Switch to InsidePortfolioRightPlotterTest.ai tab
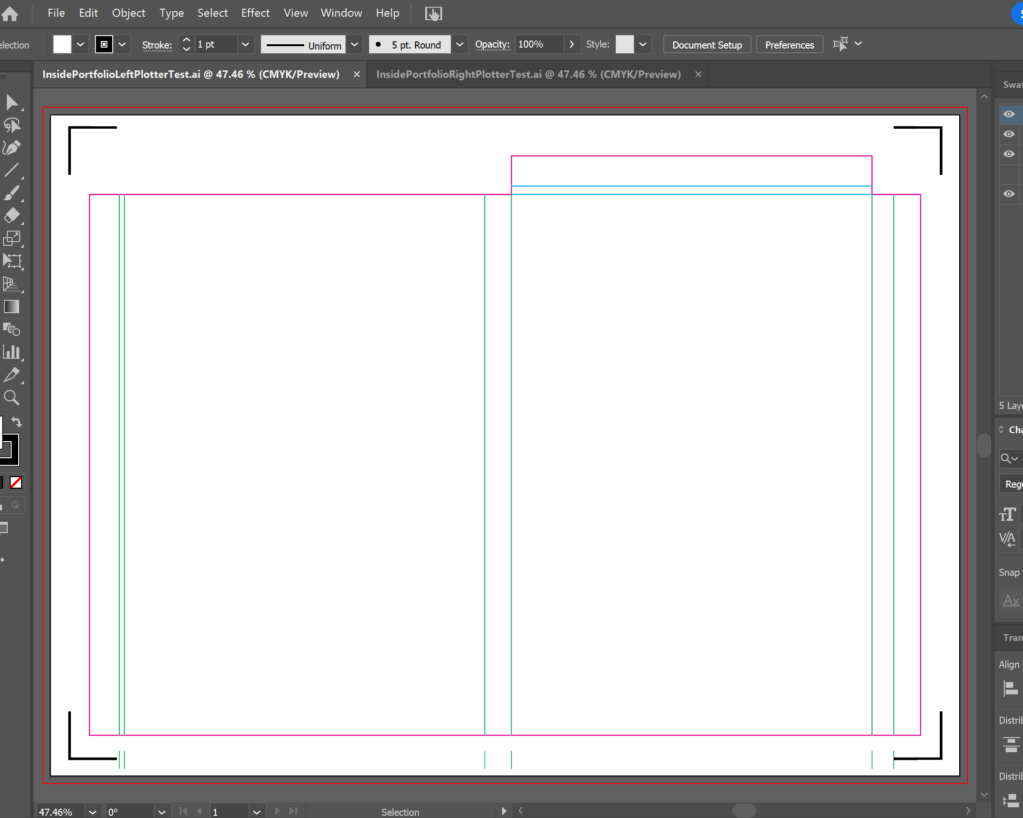This screenshot has width=1023, height=818. tap(527, 74)
